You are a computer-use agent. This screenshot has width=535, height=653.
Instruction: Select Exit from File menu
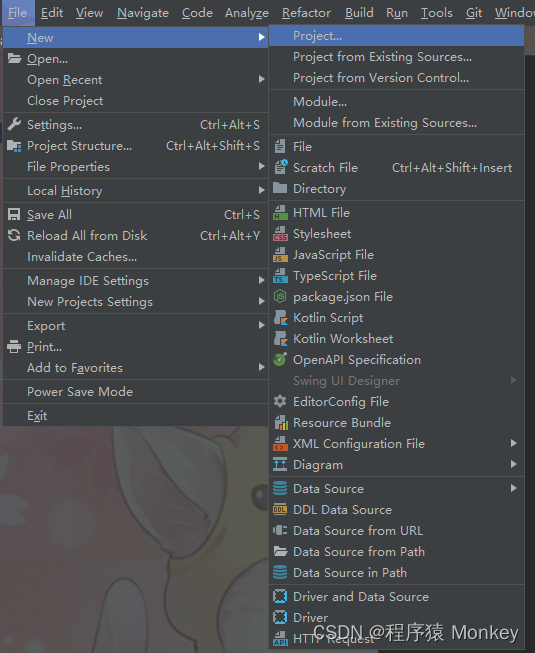135,416
